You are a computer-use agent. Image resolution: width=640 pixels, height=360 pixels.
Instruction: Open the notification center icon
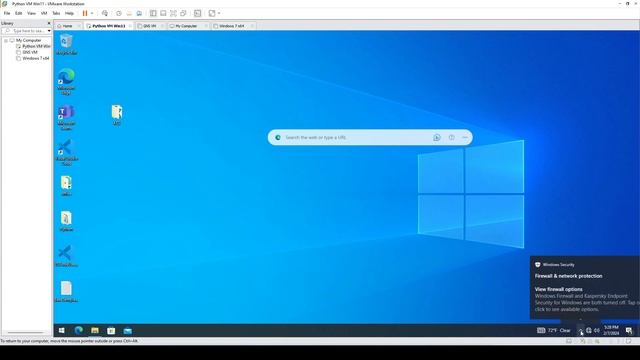click(x=629, y=331)
